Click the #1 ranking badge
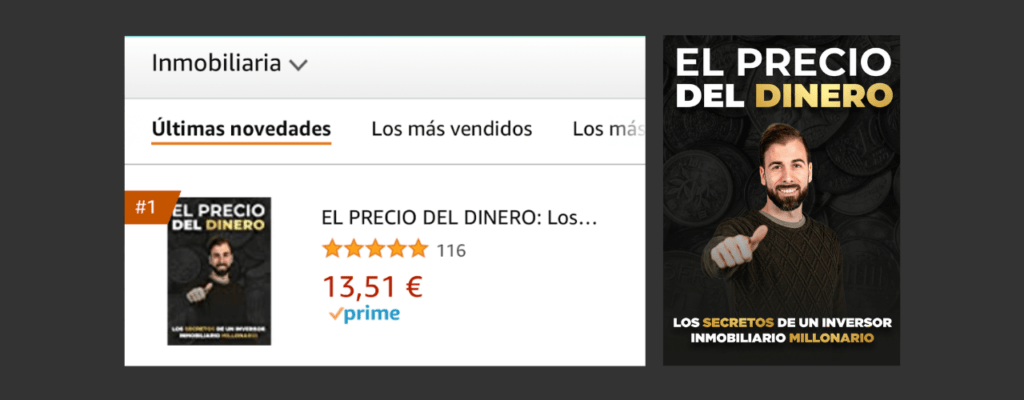 tap(150, 207)
